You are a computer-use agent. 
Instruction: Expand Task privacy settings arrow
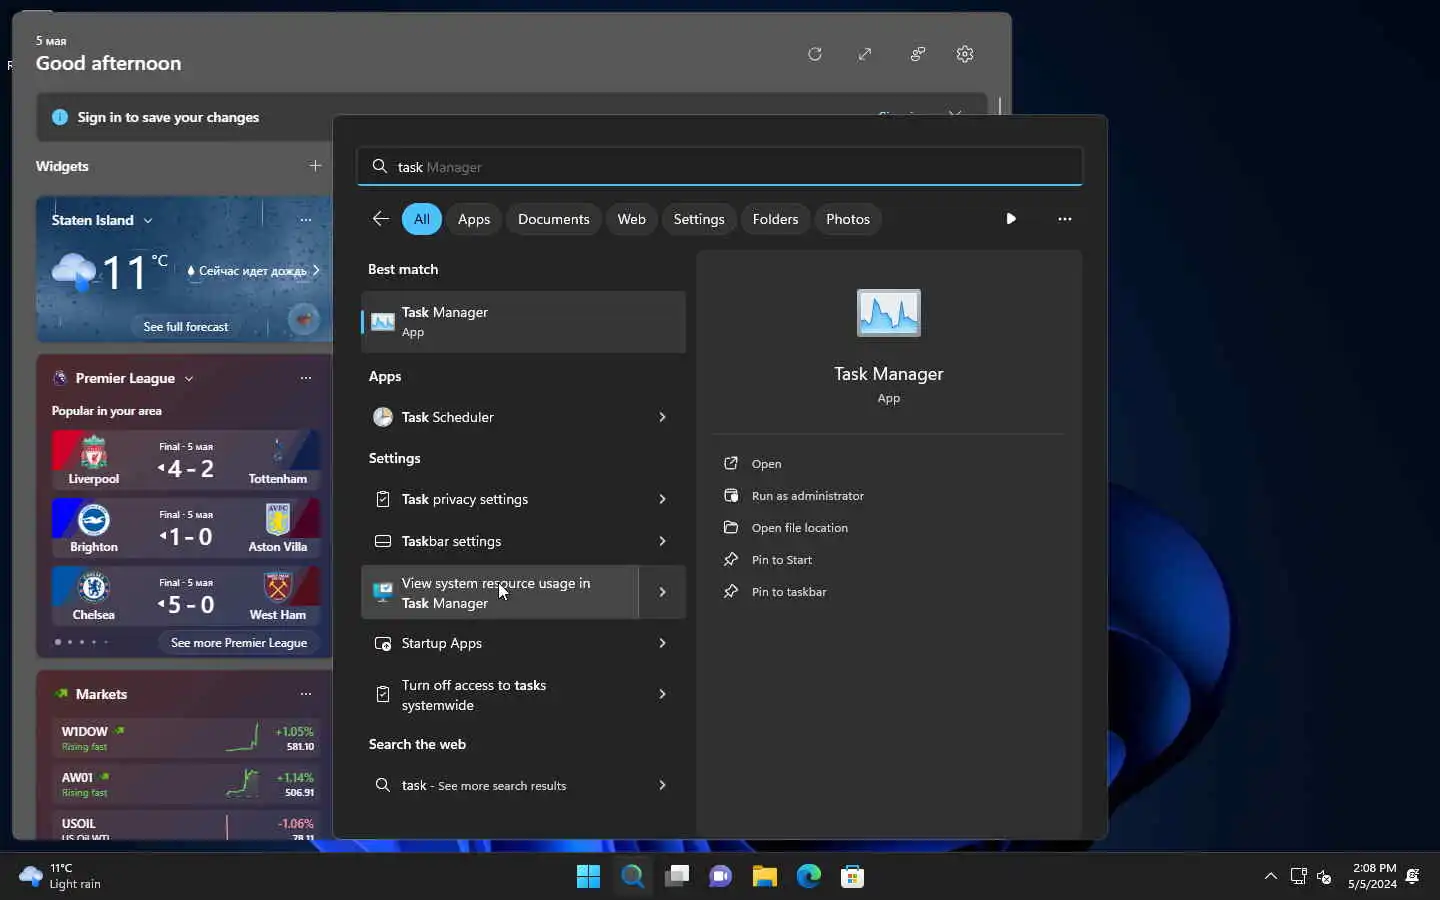click(662, 499)
